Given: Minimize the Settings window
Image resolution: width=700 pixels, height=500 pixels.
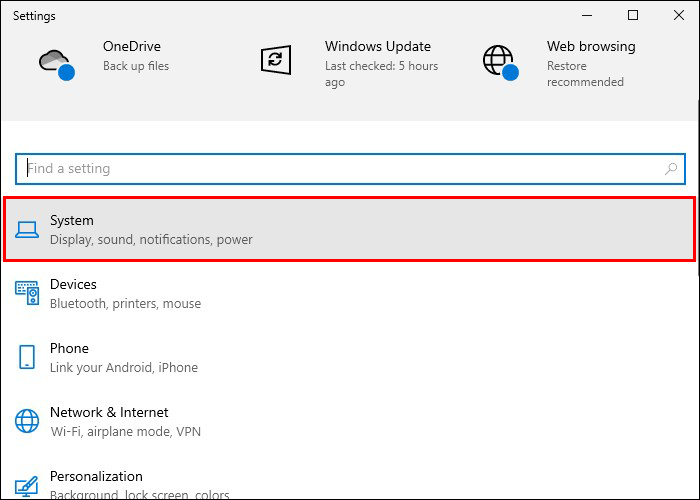Looking at the screenshot, I should click(x=587, y=16).
